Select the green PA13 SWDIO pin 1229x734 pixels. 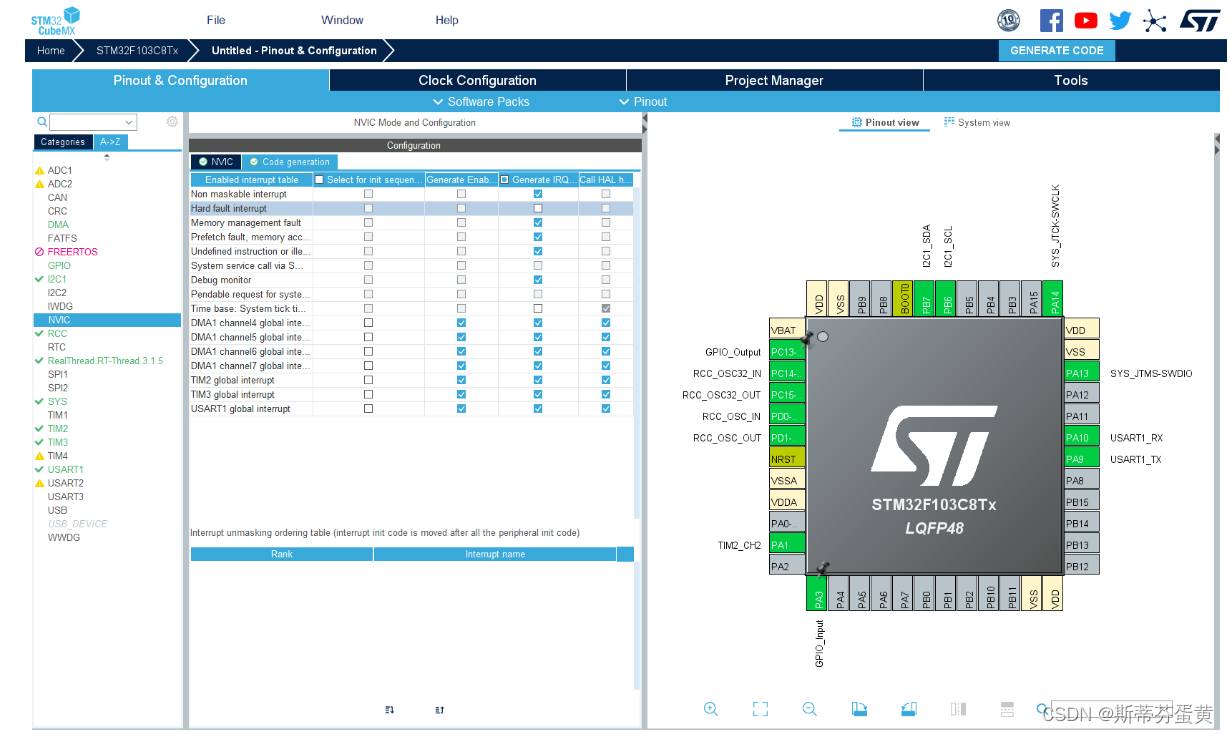(x=1082, y=373)
